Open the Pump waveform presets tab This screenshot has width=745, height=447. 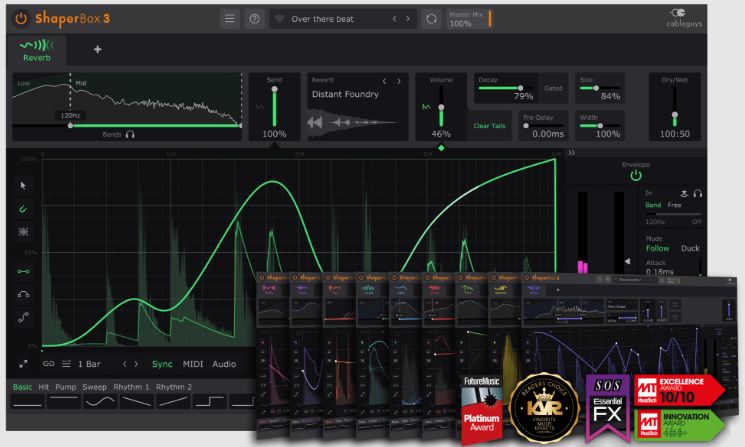tap(66, 387)
